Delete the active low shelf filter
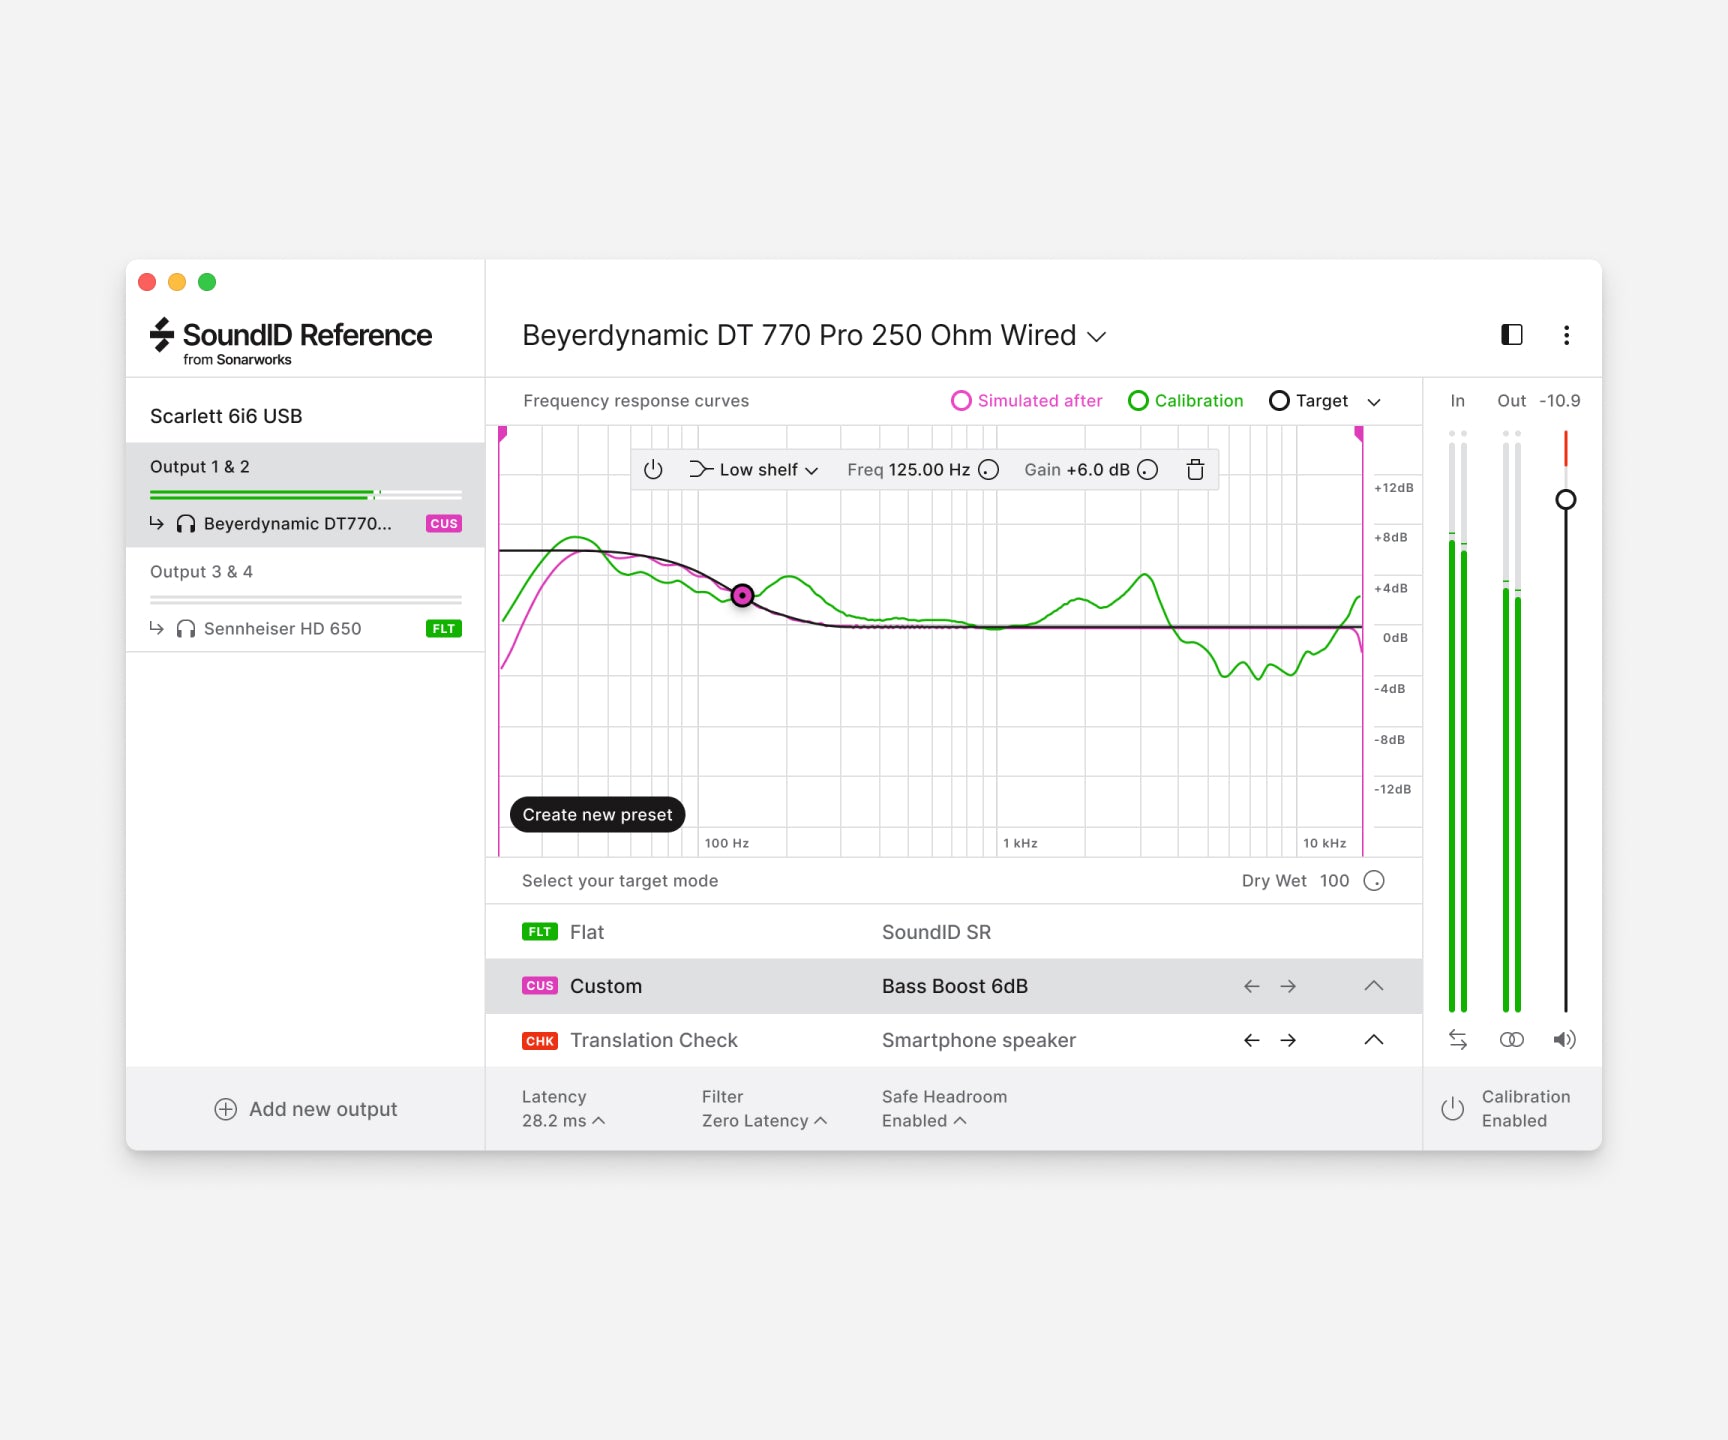Image resolution: width=1728 pixels, height=1440 pixels. (x=1195, y=469)
